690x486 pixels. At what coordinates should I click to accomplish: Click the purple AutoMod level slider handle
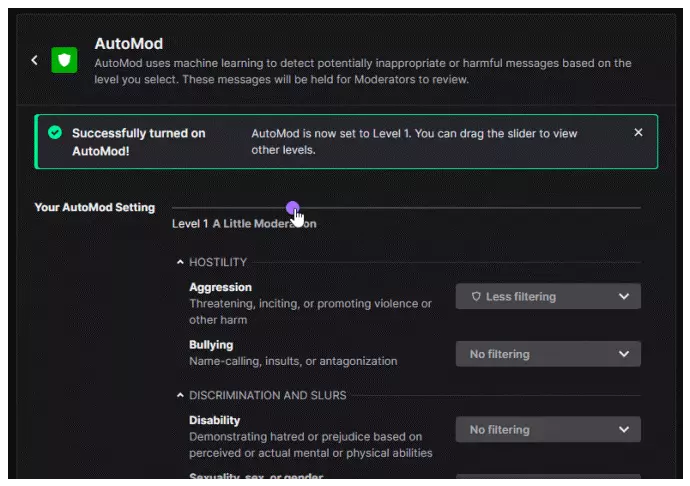point(292,207)
